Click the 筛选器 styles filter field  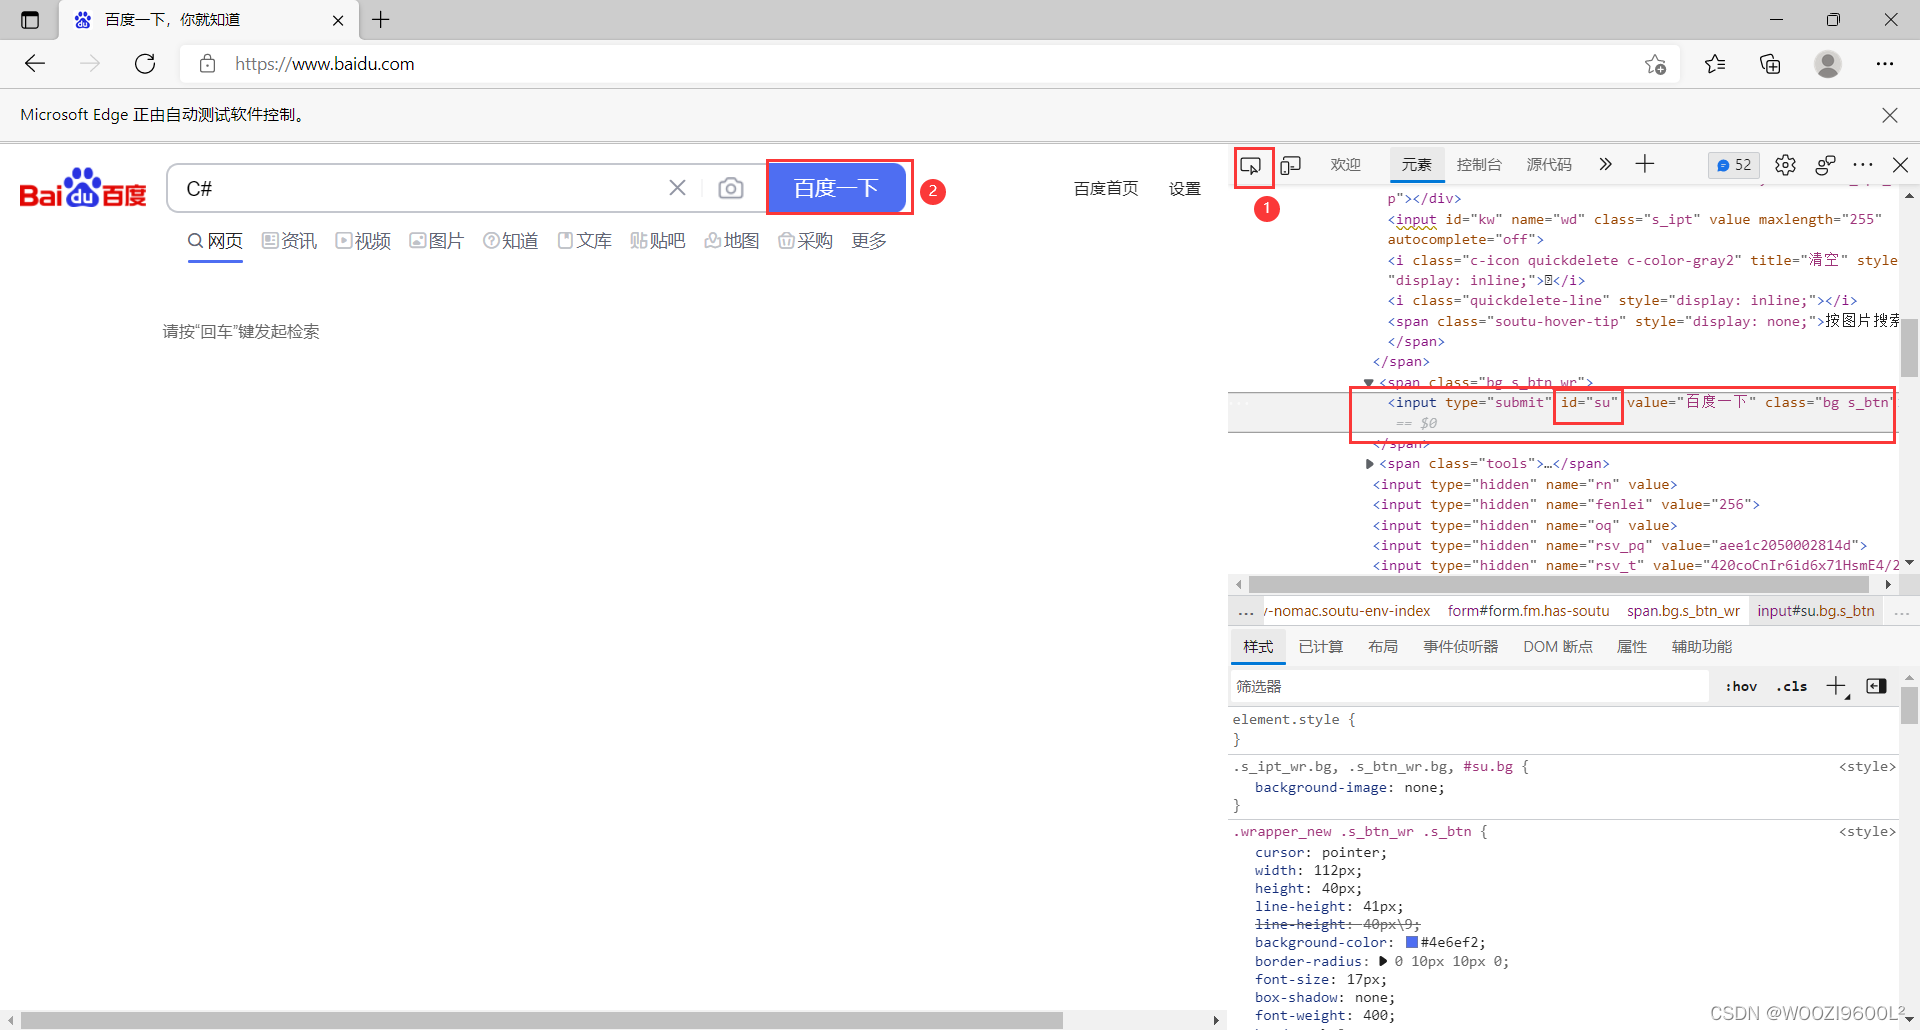(x=1470, y=686)
